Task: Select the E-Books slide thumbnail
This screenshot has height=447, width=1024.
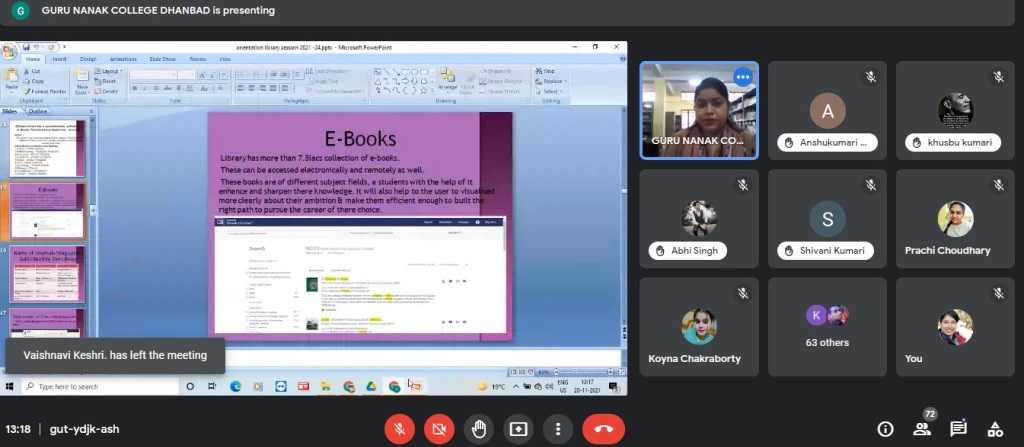Action: point(47,211)
